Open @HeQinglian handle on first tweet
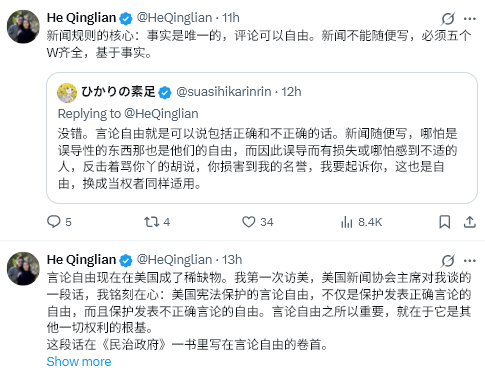This screenshot has height=373, width=485. [x=174, y=18]
